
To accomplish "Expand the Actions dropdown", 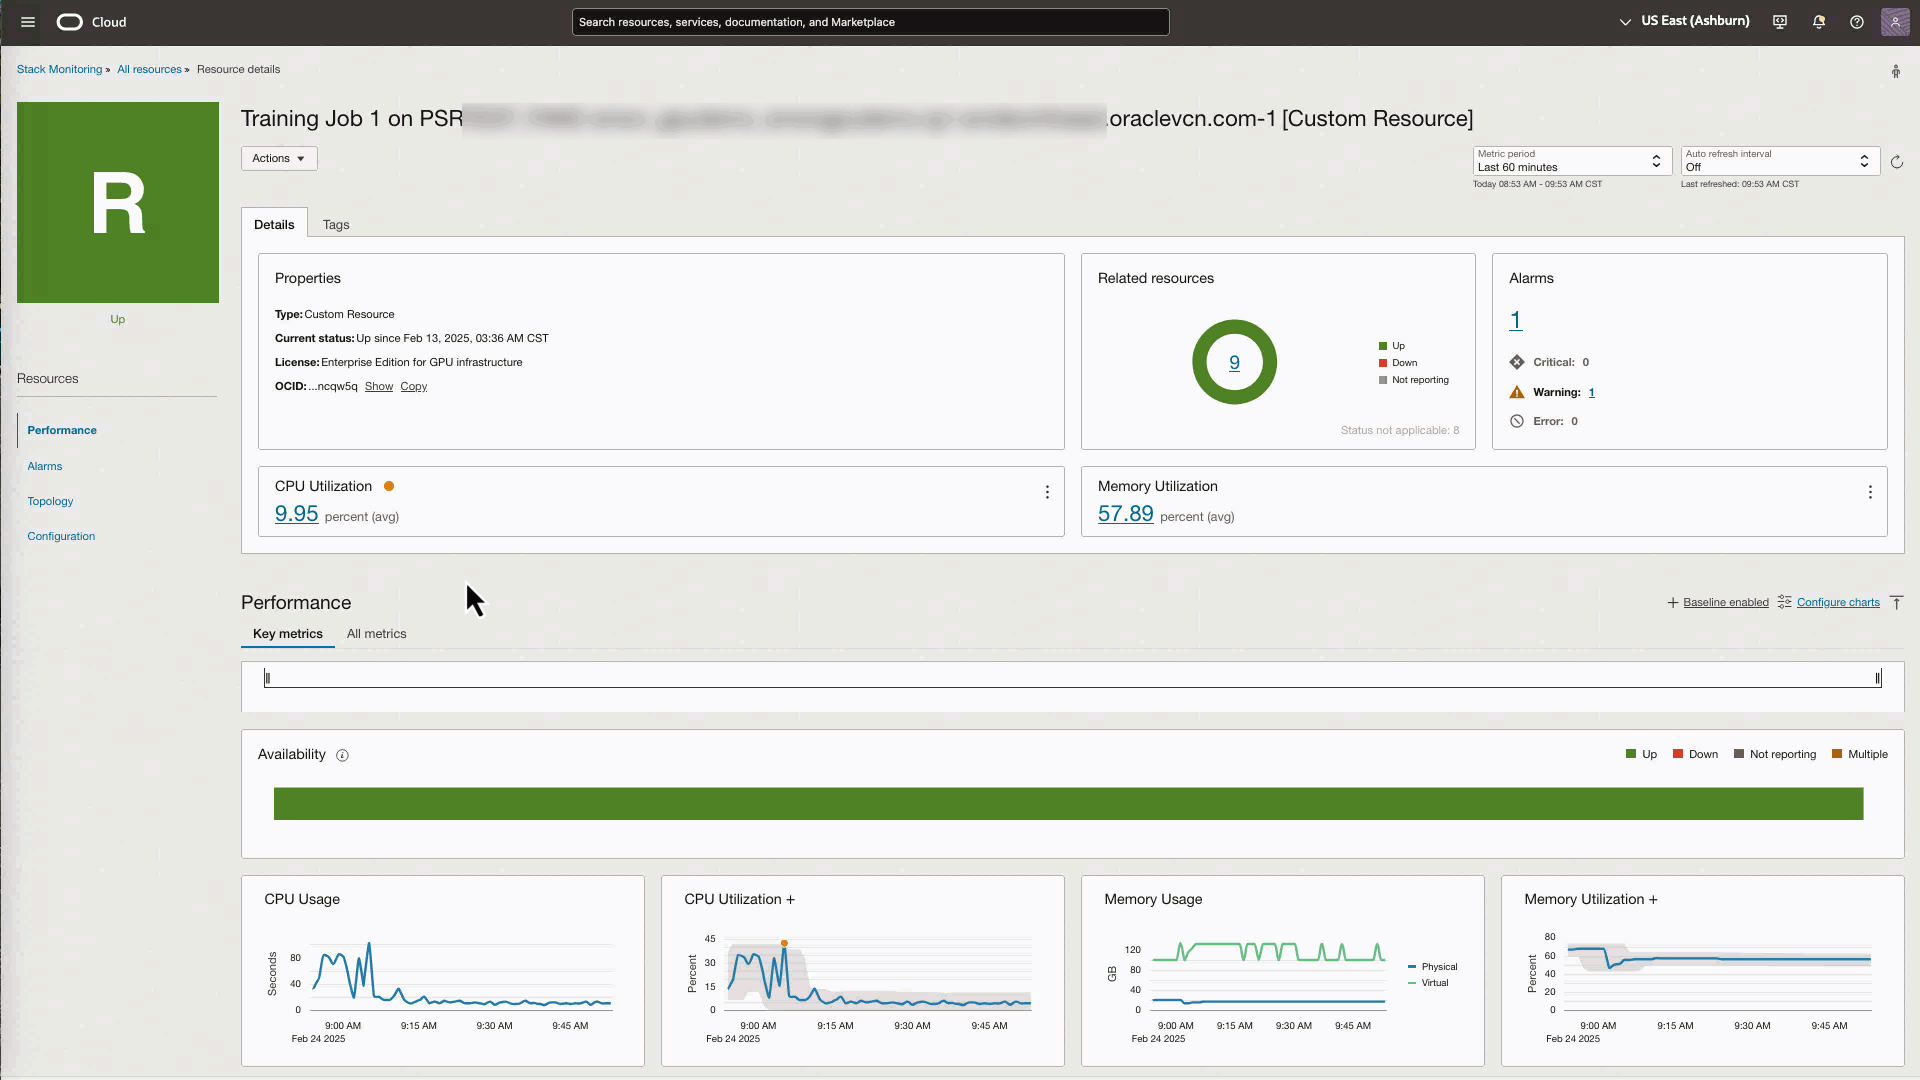I will (278, 158).
